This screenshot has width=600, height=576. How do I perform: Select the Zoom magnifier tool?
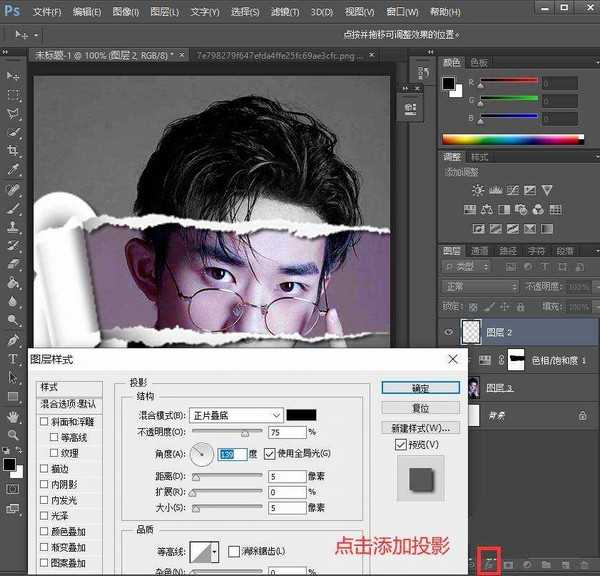click(13, 436)
